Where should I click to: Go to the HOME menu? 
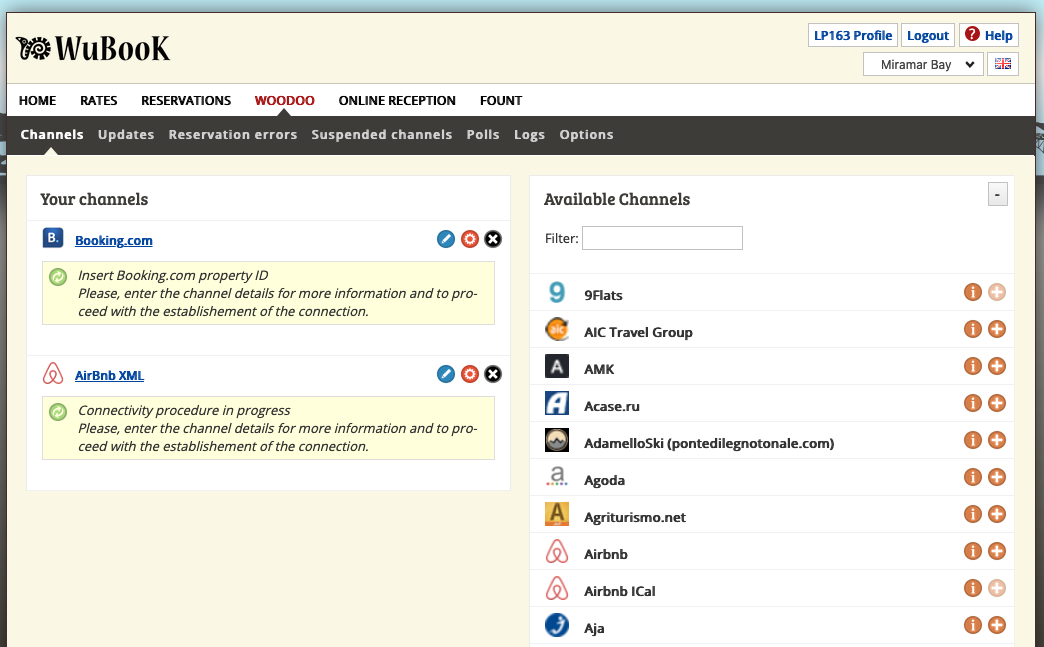pos(37,101)
